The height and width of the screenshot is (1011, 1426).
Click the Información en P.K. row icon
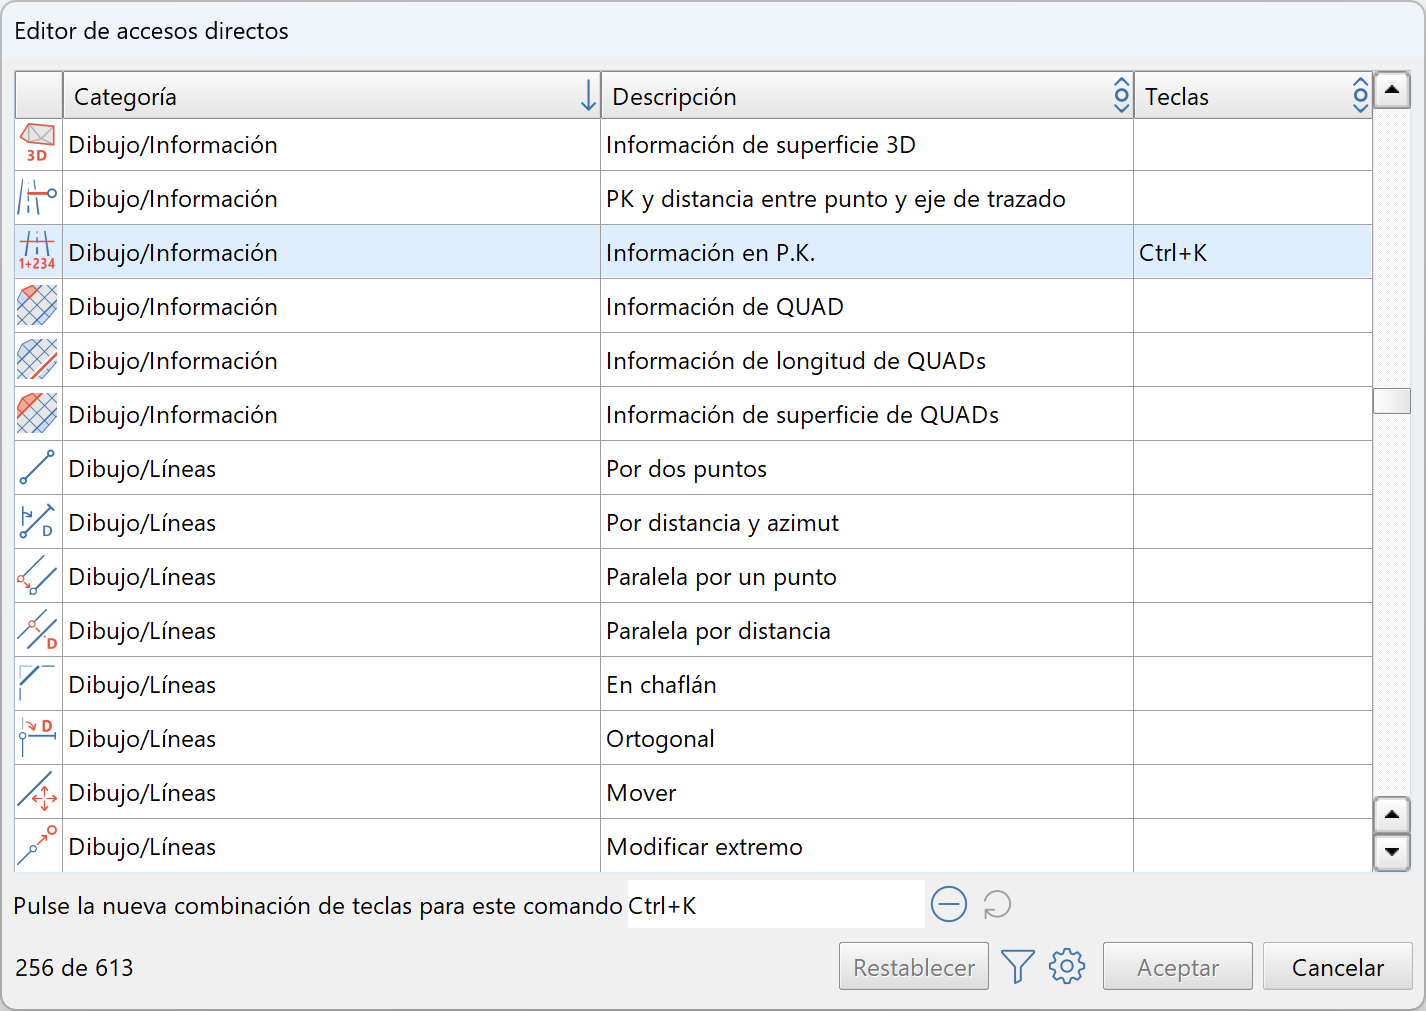(37, 252)
